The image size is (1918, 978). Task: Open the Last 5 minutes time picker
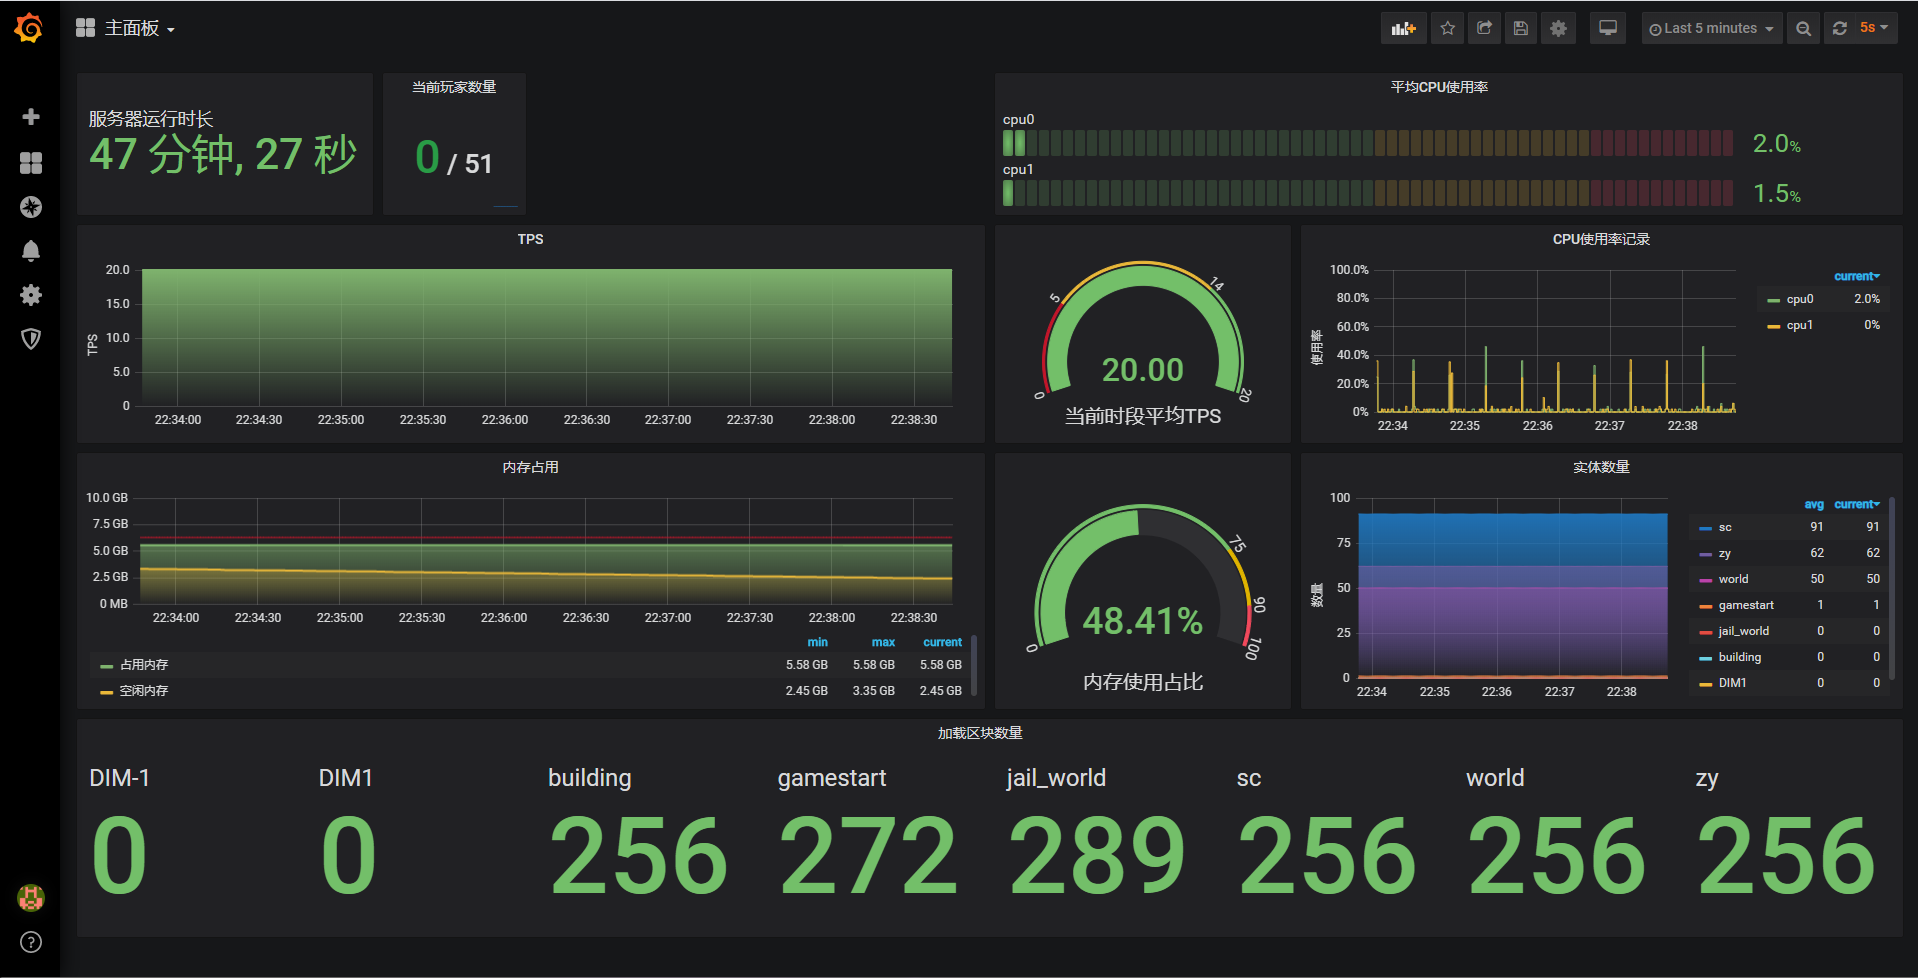(1711, 29)
